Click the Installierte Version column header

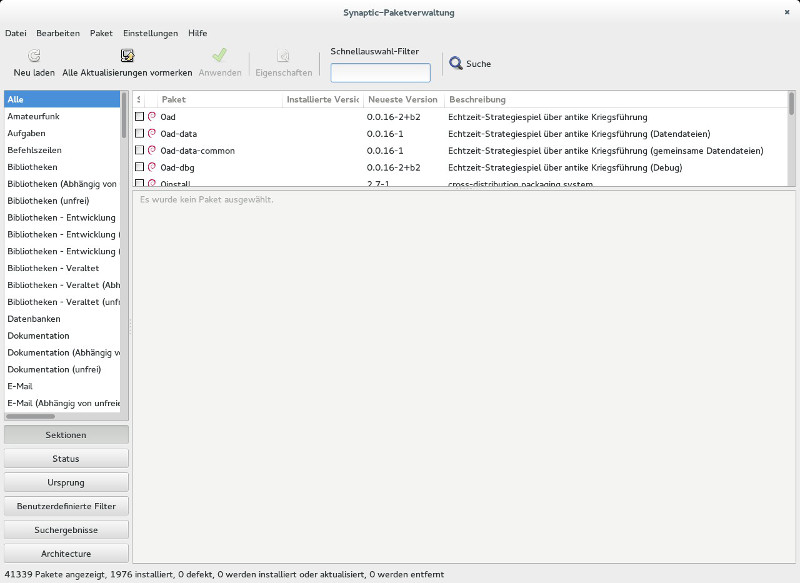(323, 99)
